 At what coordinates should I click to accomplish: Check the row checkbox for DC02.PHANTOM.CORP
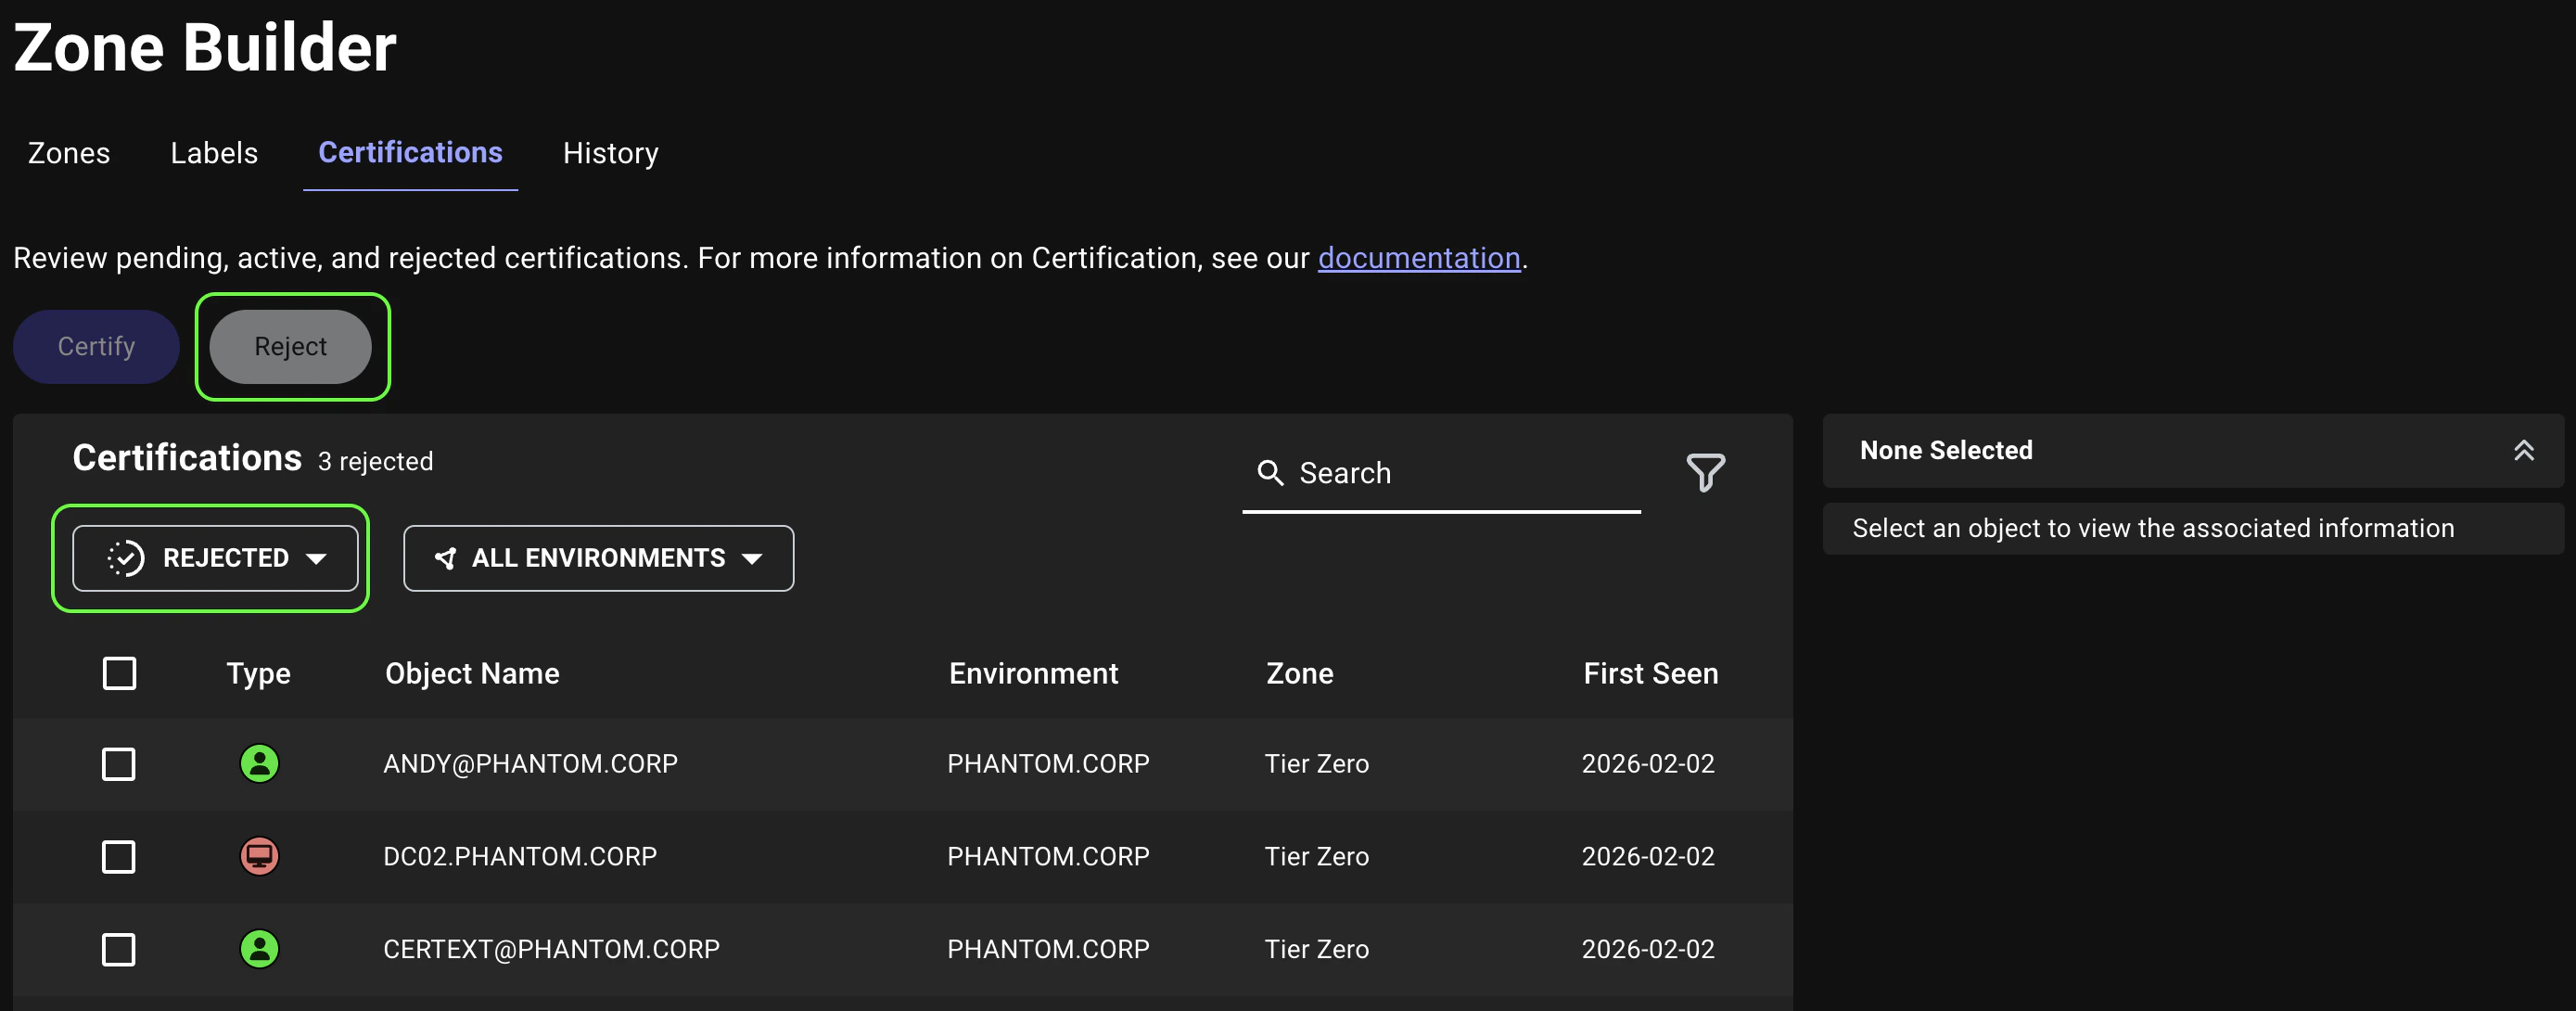point(119,856)
